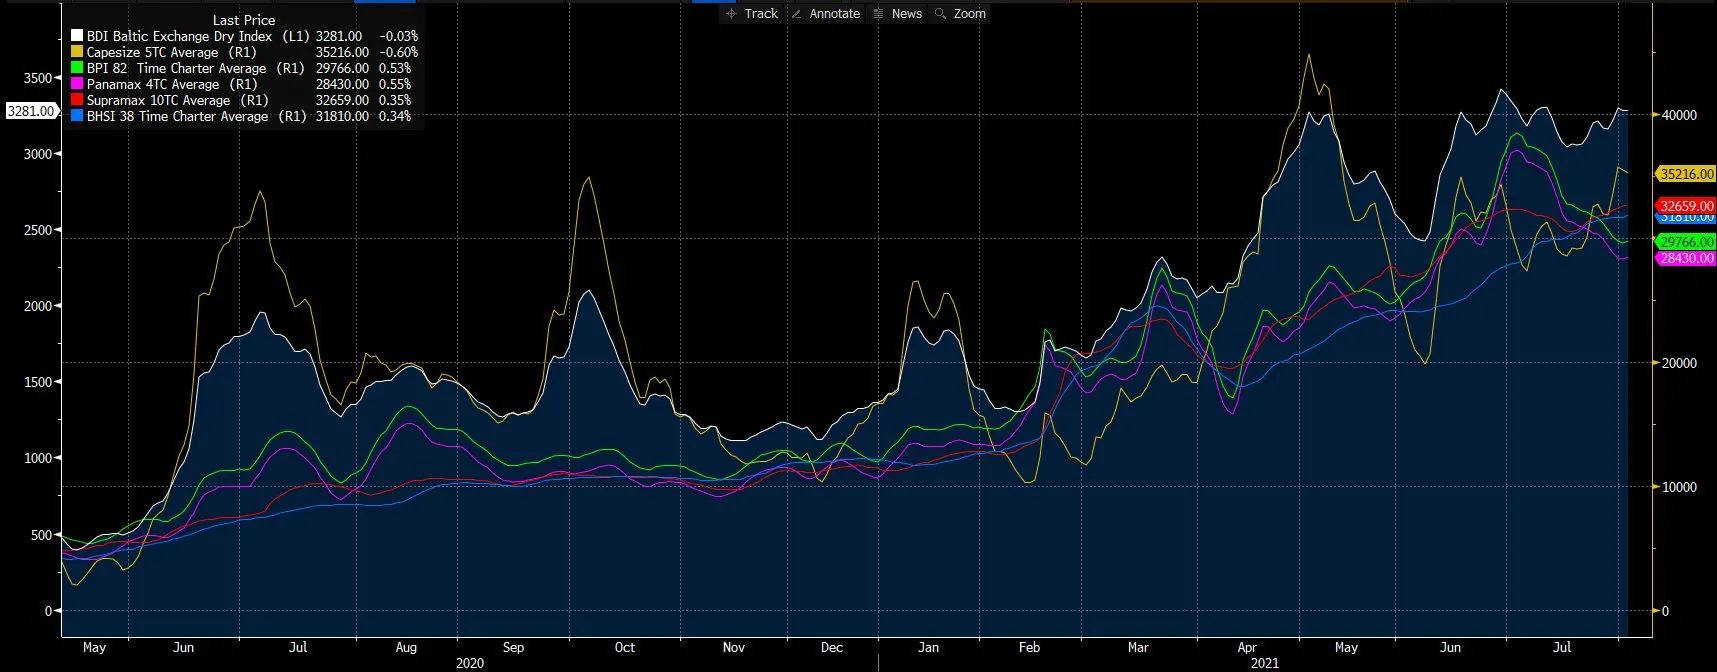Select the Zoom magnifier tool

(960, 14)
